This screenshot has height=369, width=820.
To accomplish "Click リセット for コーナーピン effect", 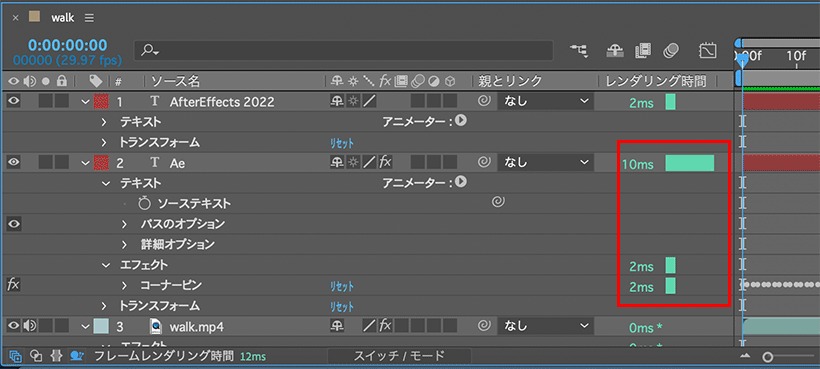I will [x=341, y=285].
